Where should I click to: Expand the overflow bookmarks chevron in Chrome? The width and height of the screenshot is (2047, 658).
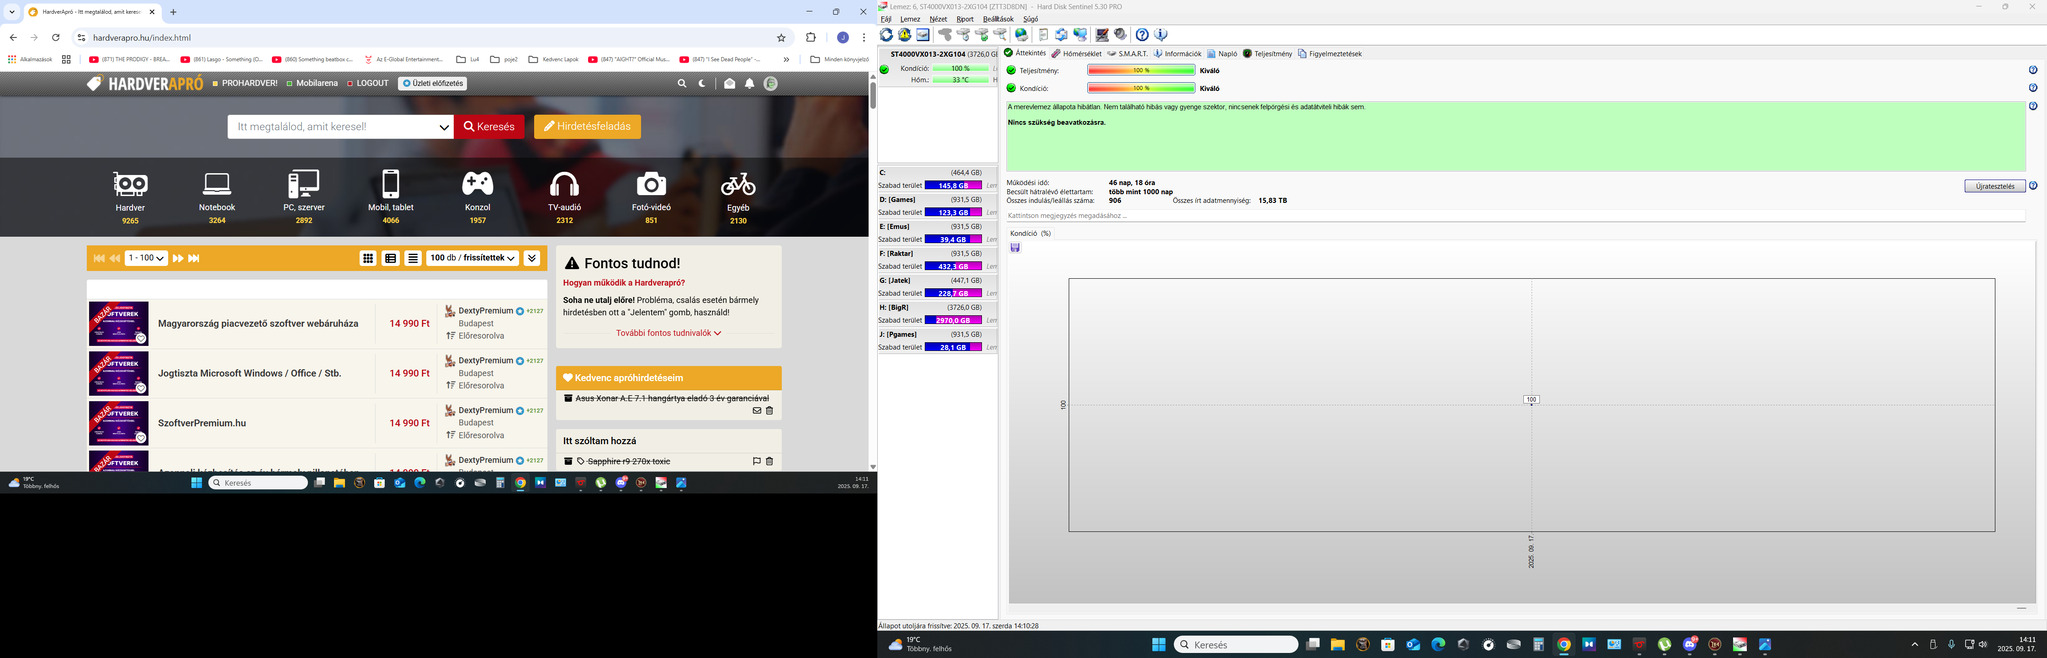click(786, 59)
